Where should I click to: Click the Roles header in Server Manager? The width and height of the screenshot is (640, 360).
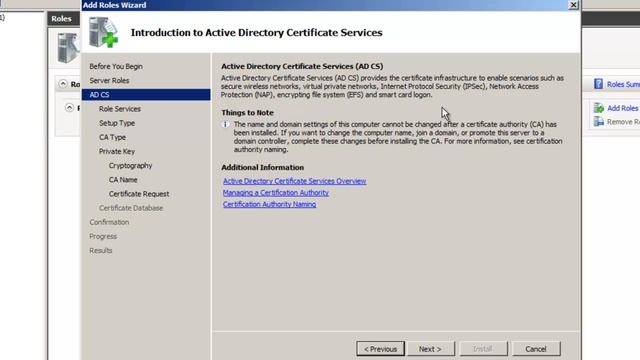[x=61, y=19]
